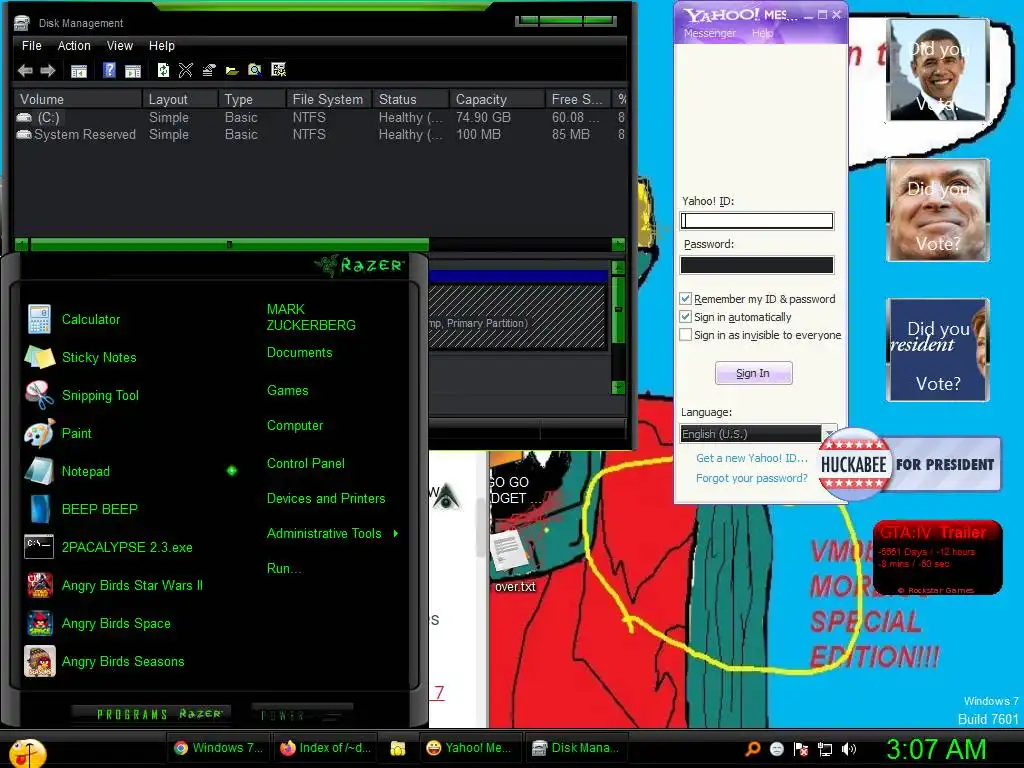Screen dimensions: 1024x768
Task: Click the Huckabee For President gadget
Action: point(909,464)
